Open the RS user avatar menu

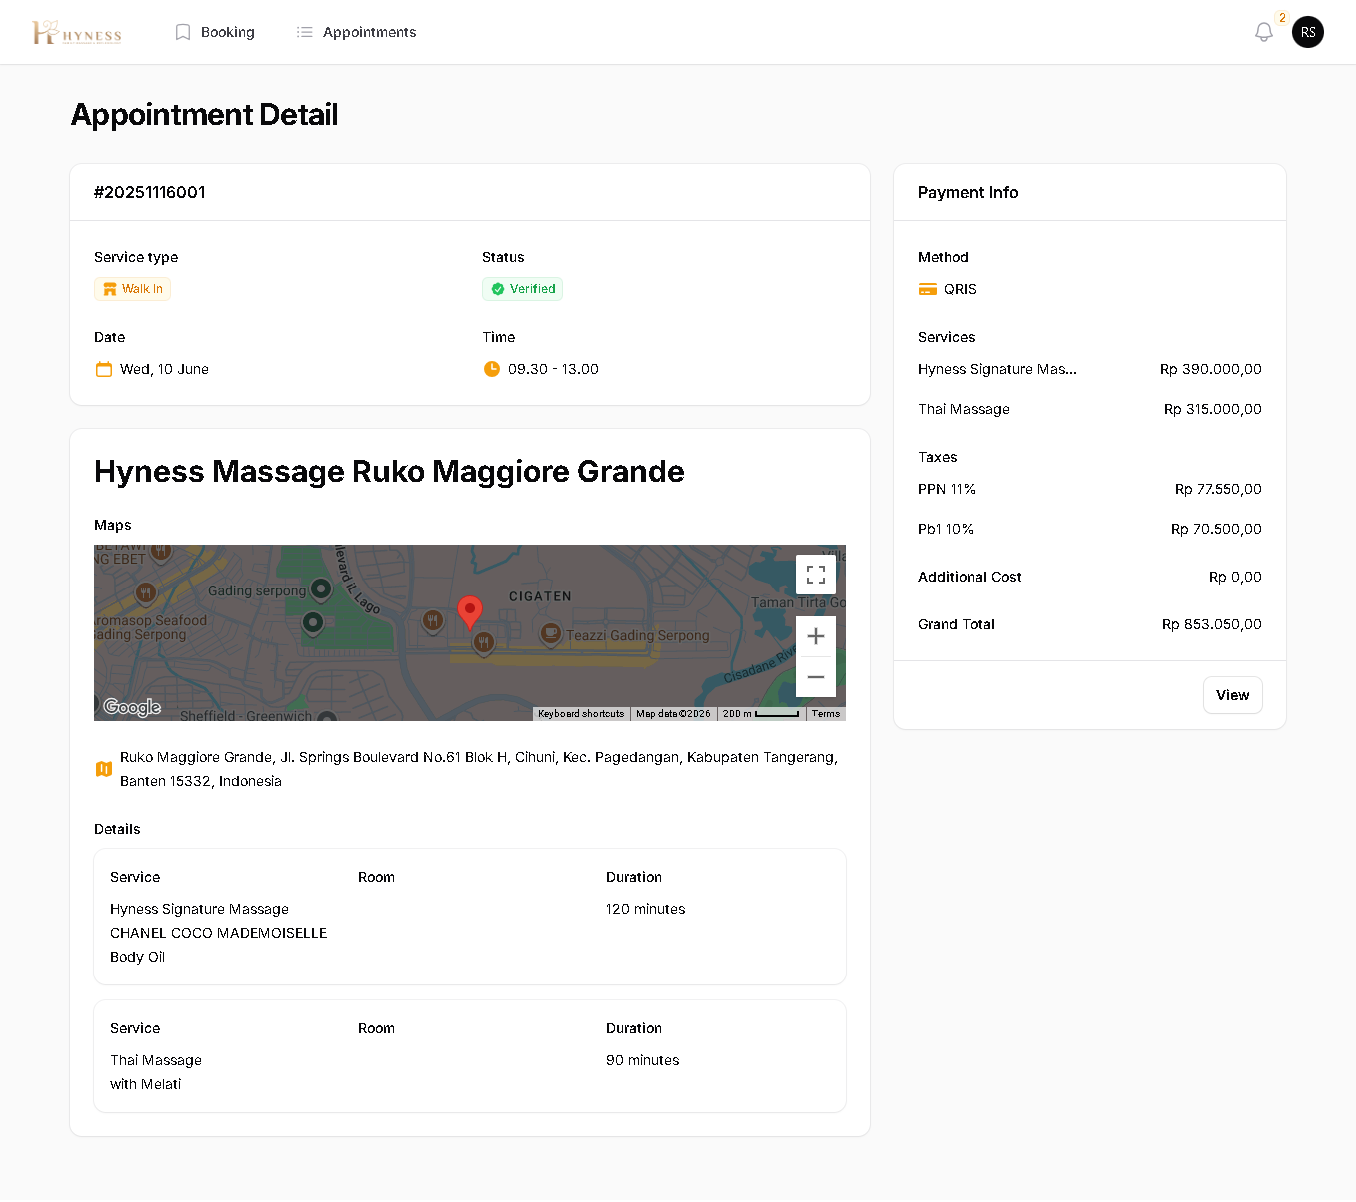(x=1308, y=32)
